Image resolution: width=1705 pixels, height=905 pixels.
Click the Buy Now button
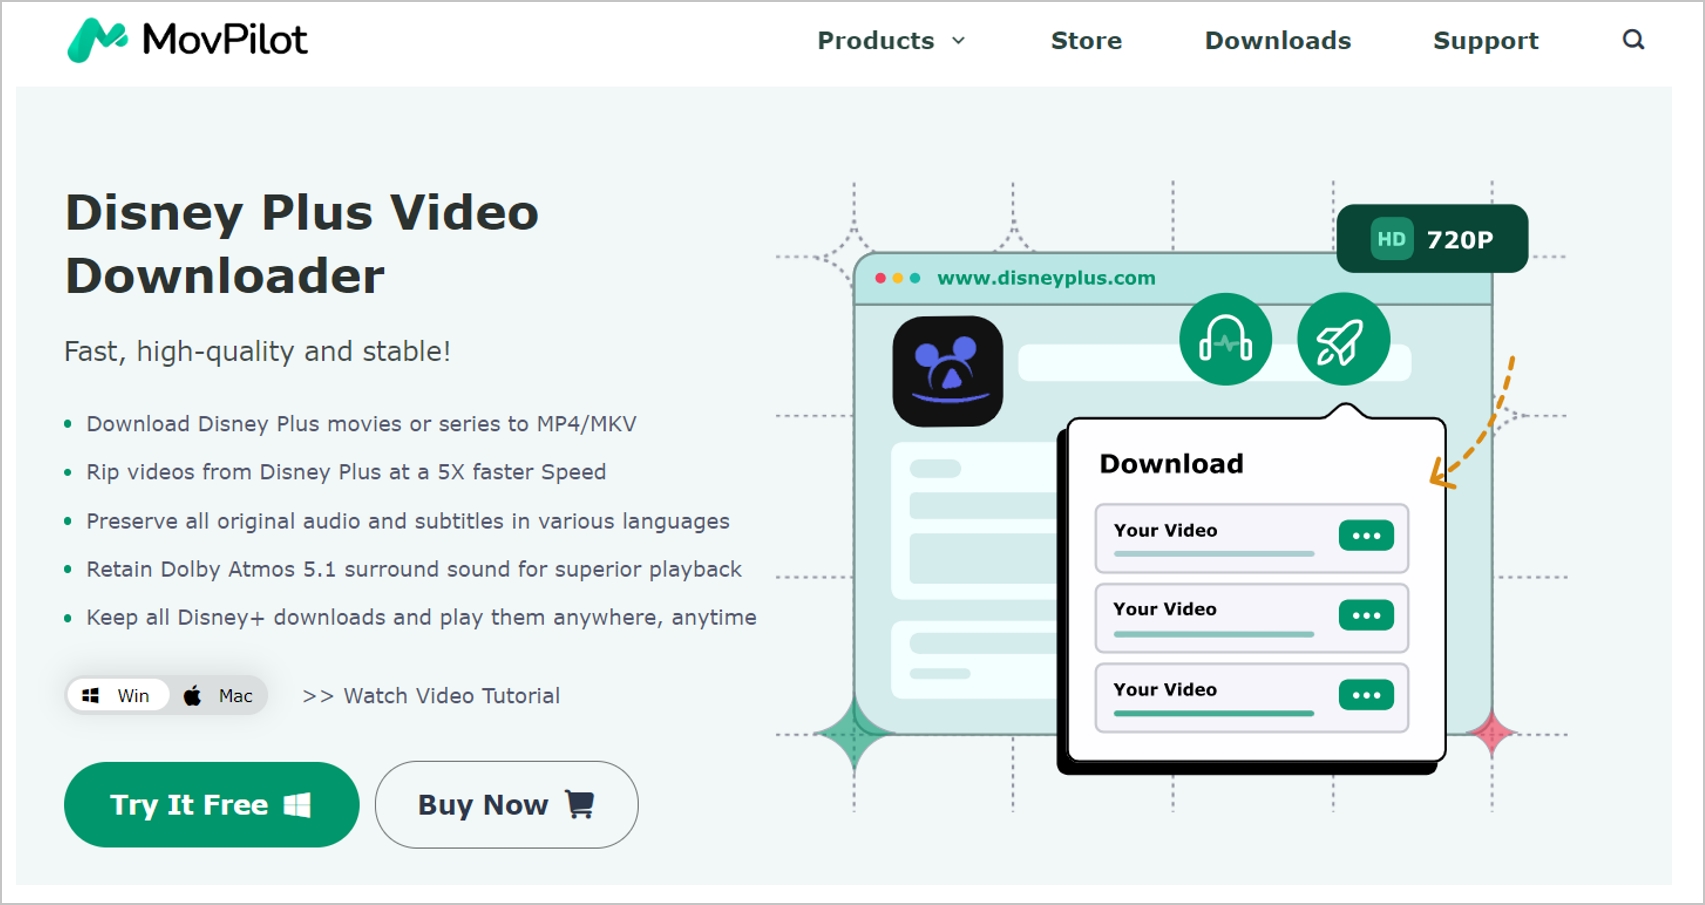506,805
